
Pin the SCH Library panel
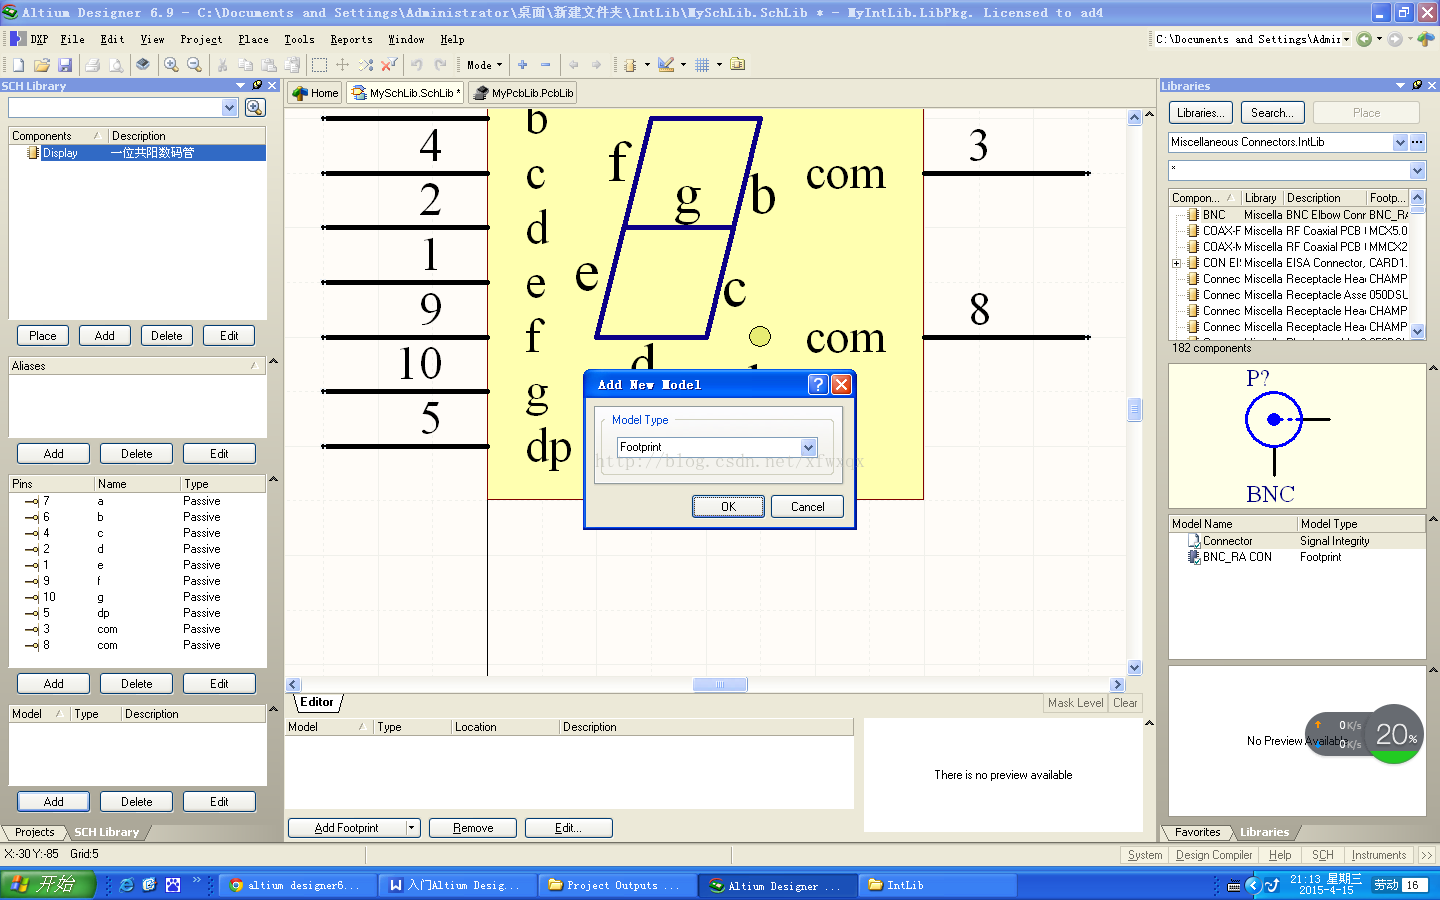257,86
